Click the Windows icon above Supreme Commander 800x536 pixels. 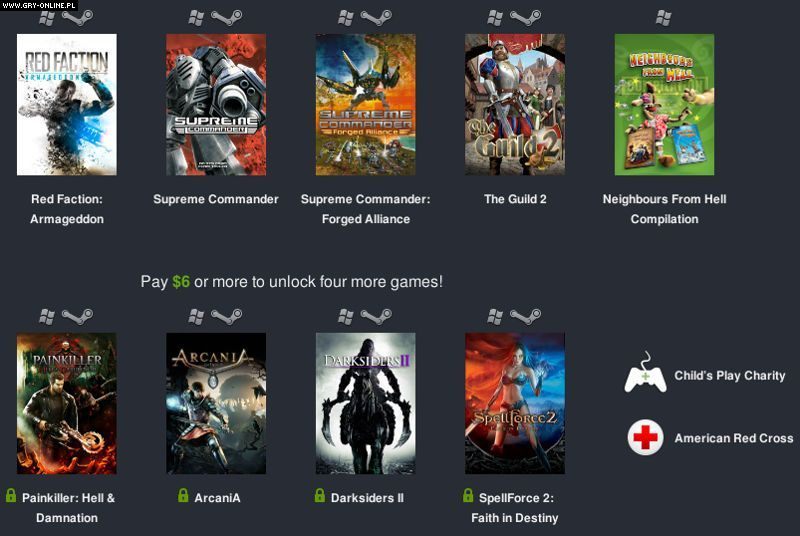point(196,18)
